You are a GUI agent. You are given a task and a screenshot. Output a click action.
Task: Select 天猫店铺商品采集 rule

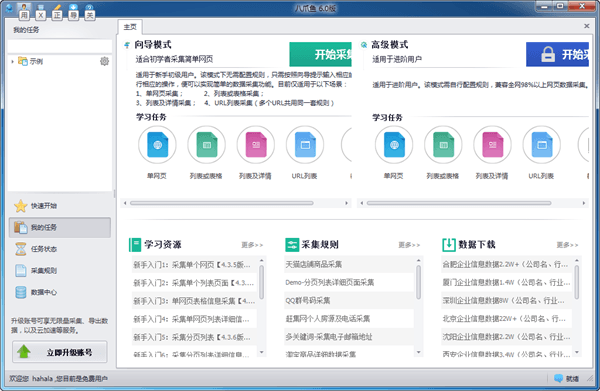pos(349,264)
